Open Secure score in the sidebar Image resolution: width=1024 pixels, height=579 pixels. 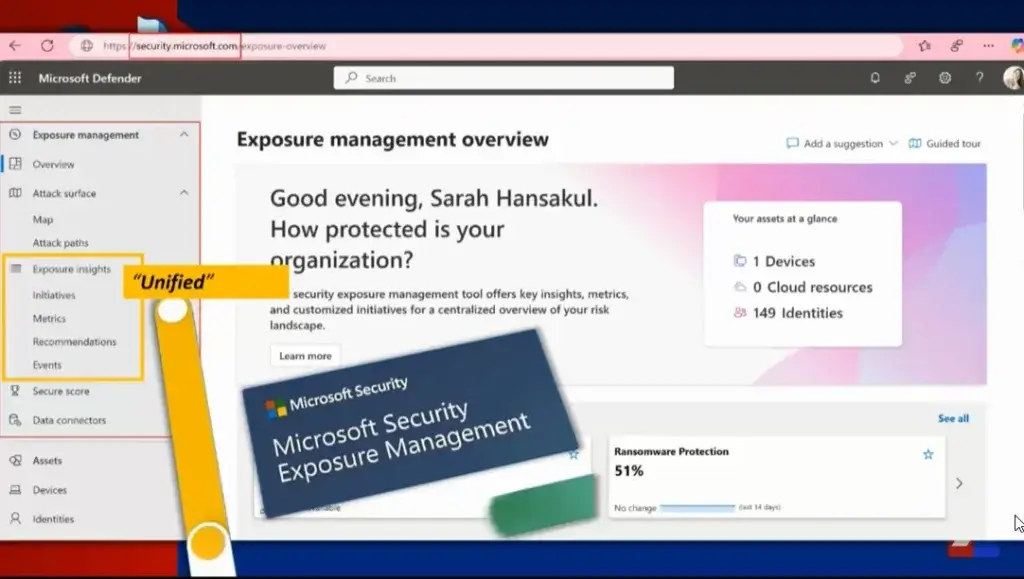61,391
